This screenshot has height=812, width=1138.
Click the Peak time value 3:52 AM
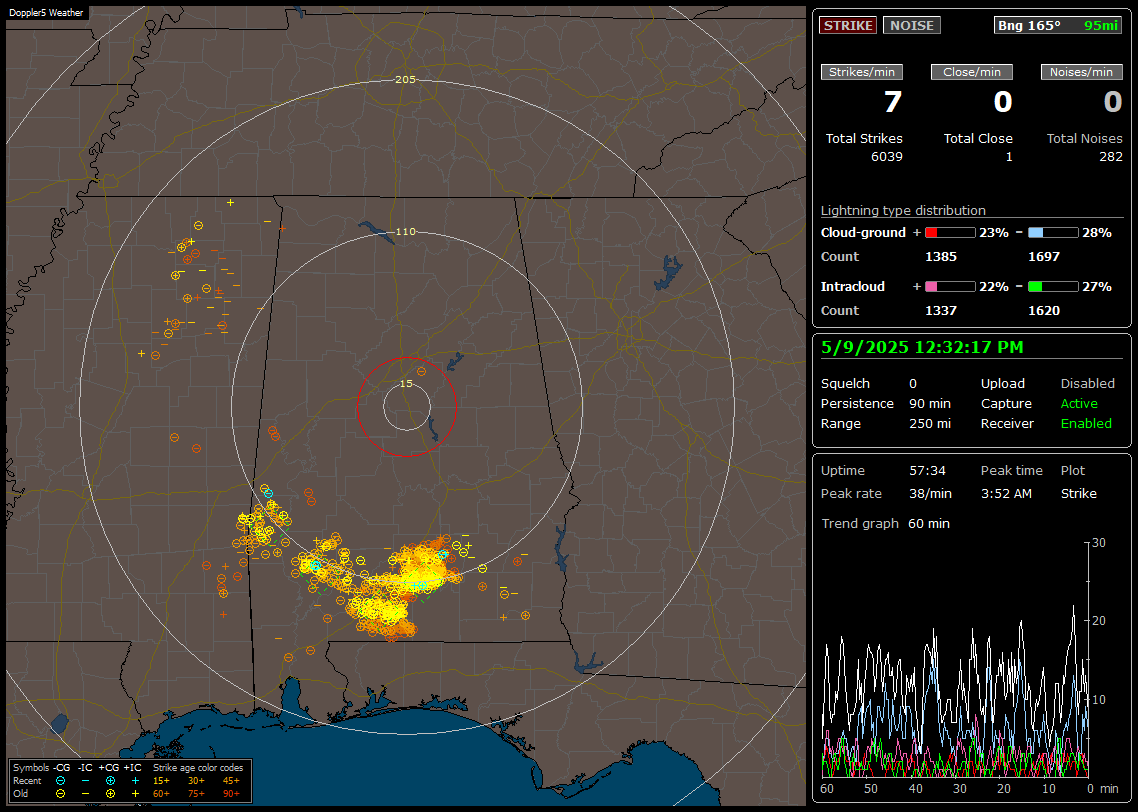click(x=1006, y=493)
